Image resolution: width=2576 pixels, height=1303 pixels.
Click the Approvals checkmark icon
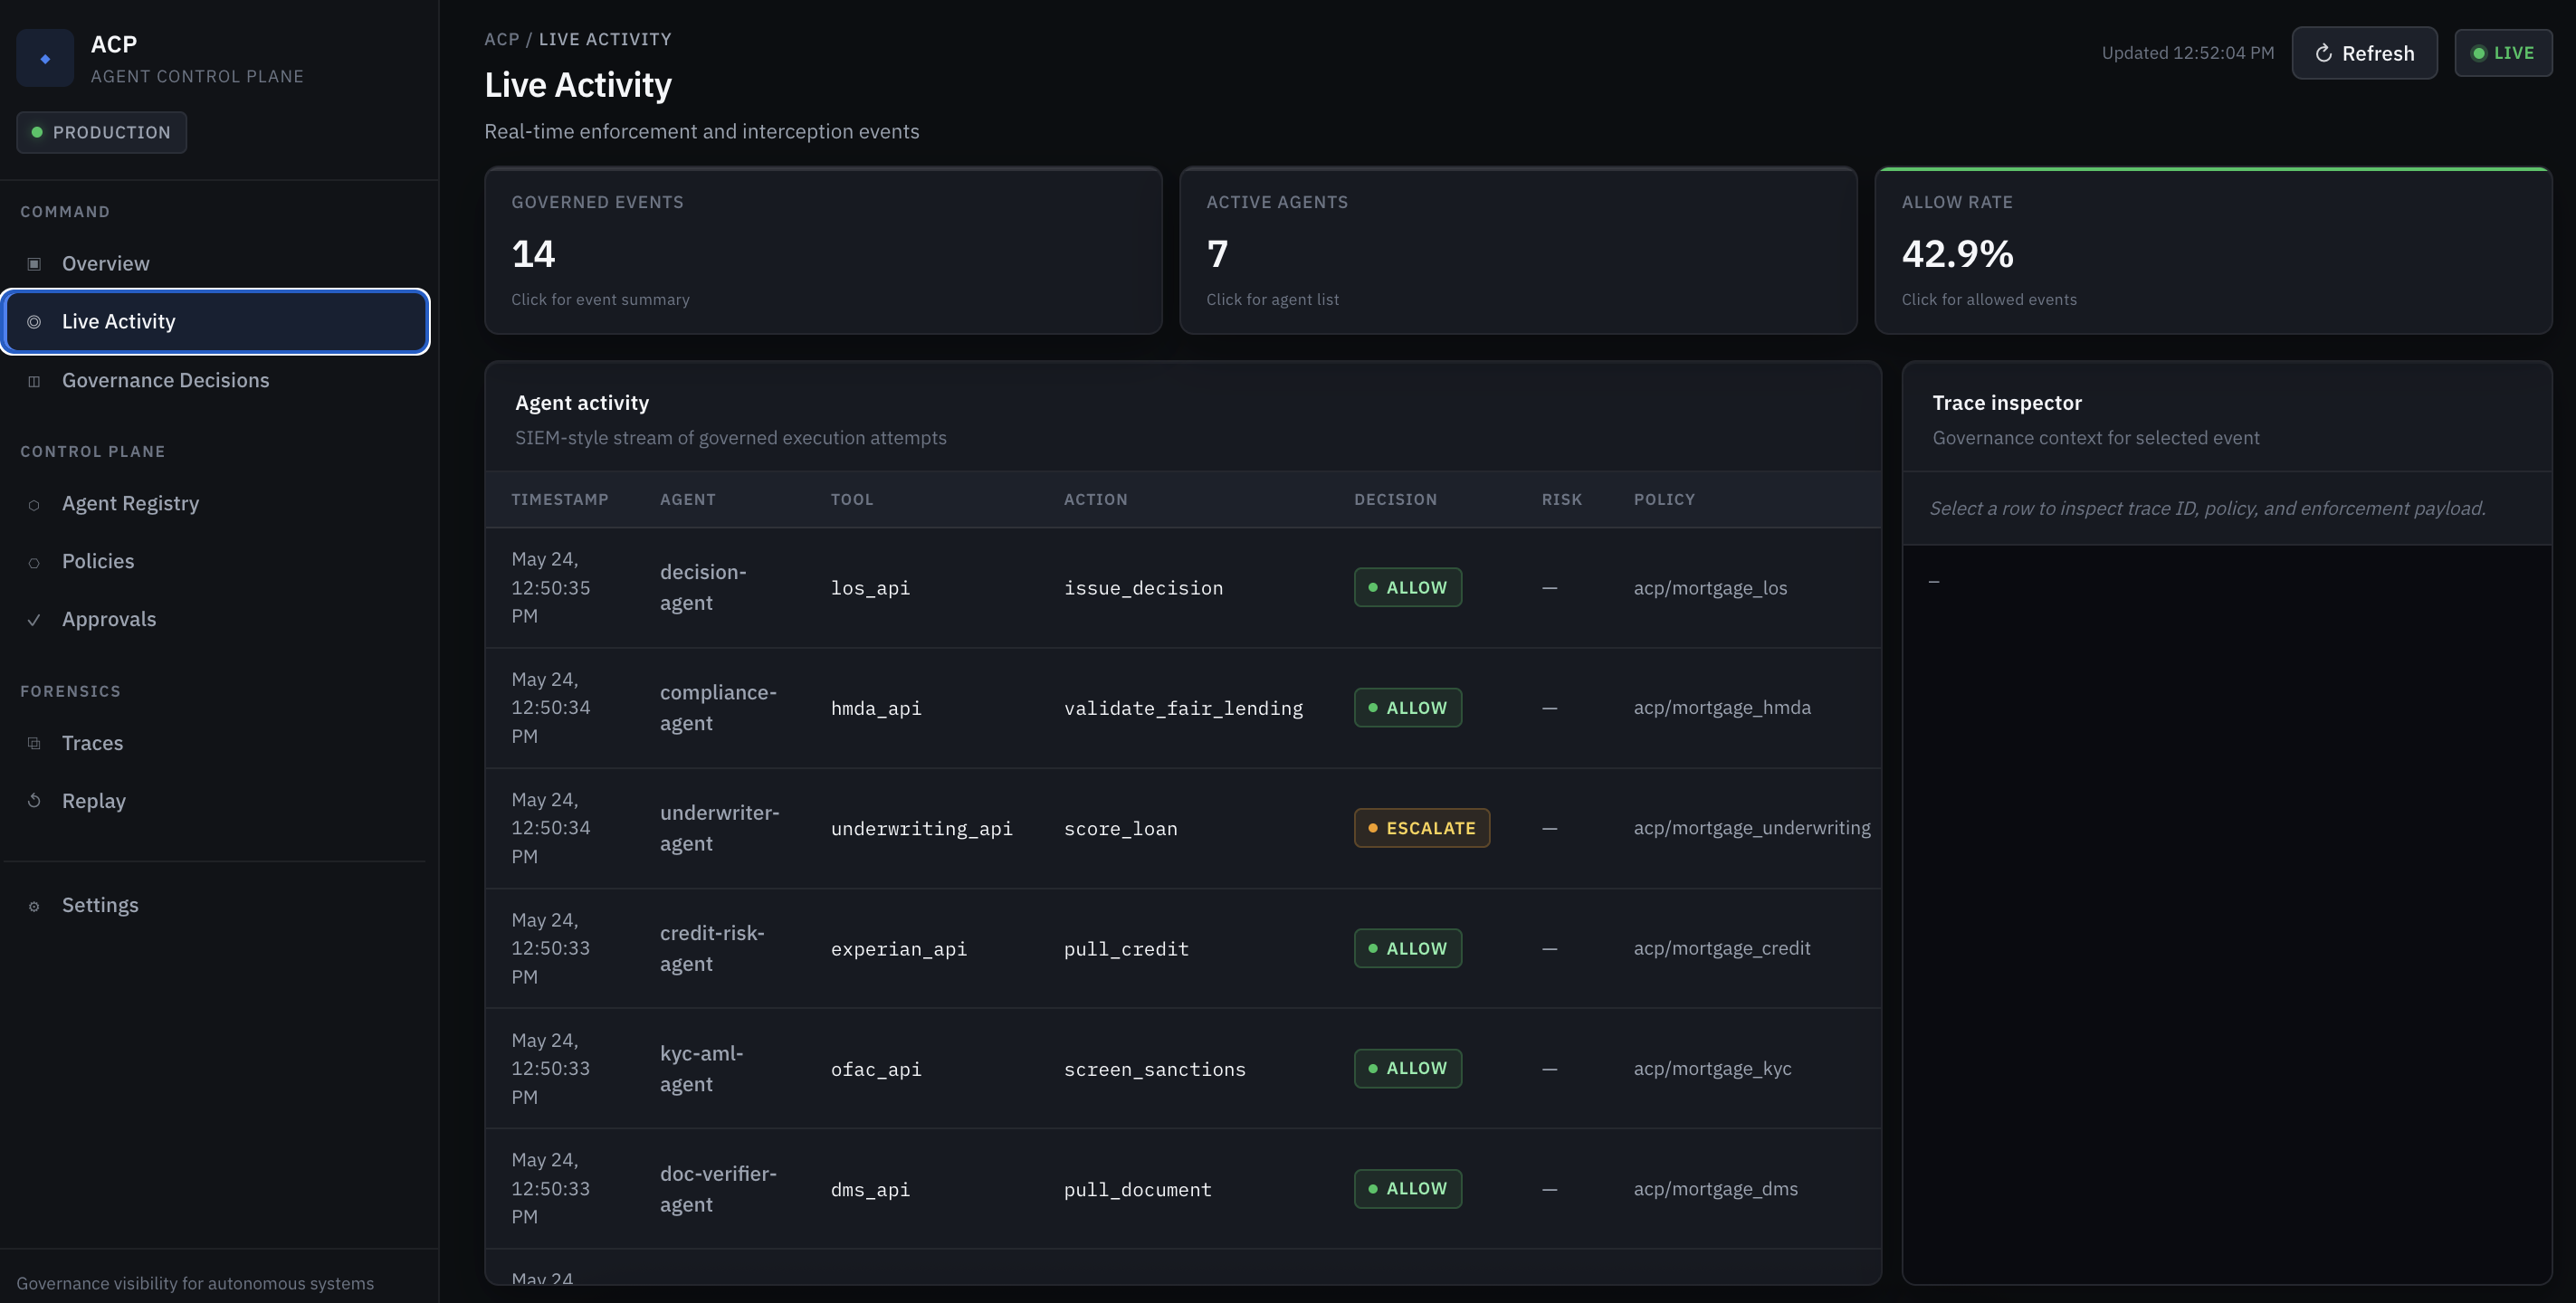(34, 620)
